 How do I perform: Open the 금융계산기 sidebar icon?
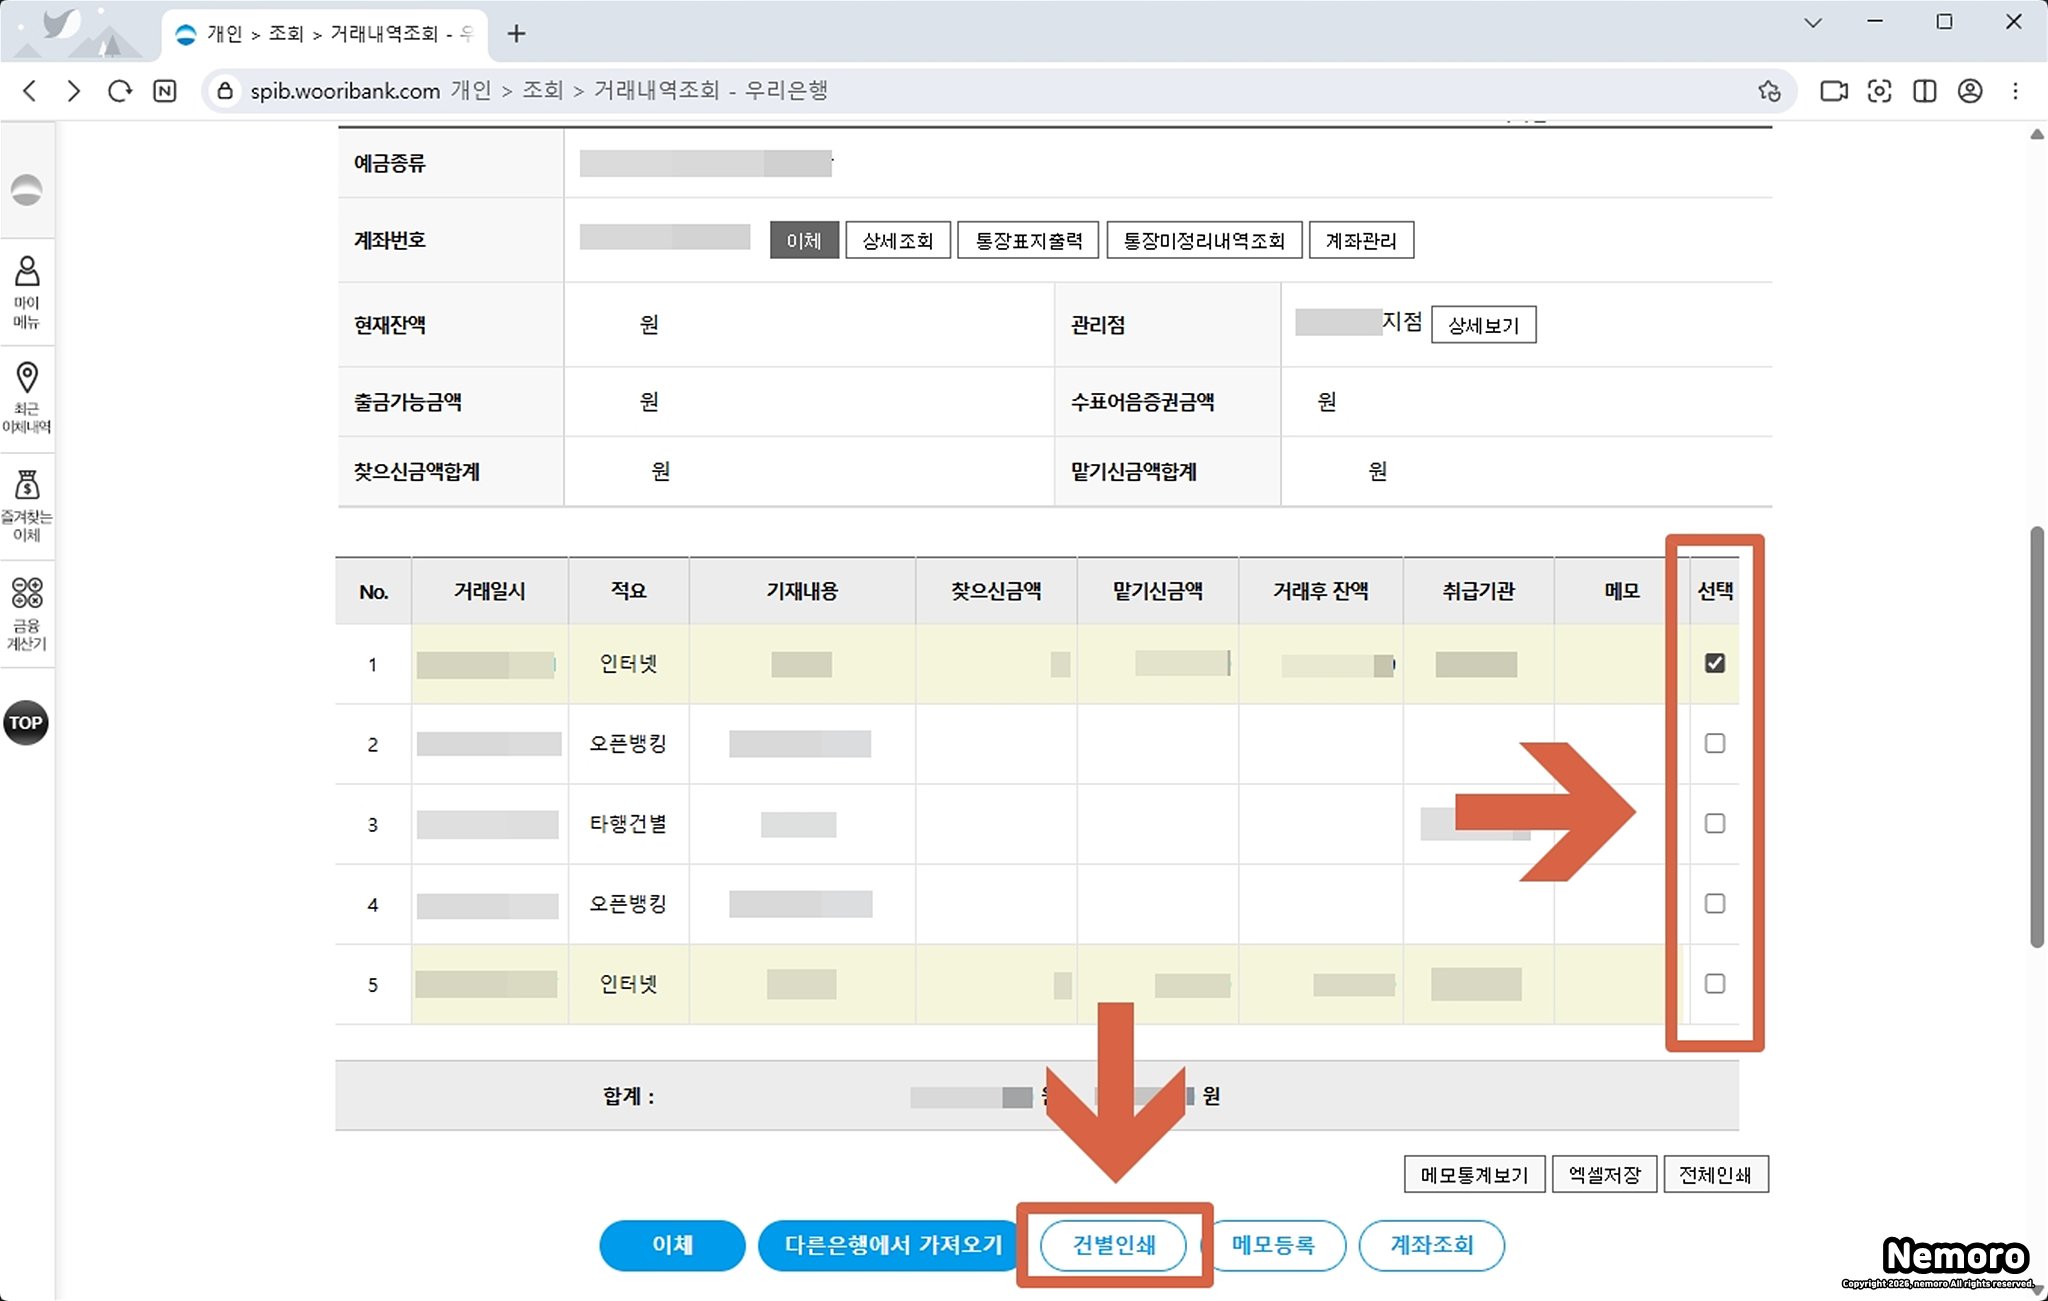point(27,612)
